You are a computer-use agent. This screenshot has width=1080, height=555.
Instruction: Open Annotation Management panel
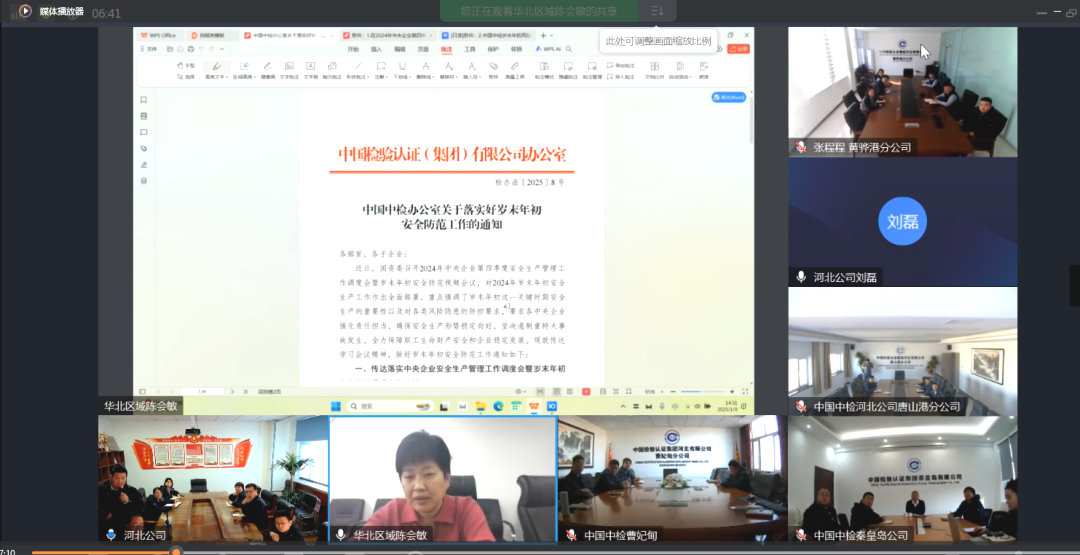[592, 71]
